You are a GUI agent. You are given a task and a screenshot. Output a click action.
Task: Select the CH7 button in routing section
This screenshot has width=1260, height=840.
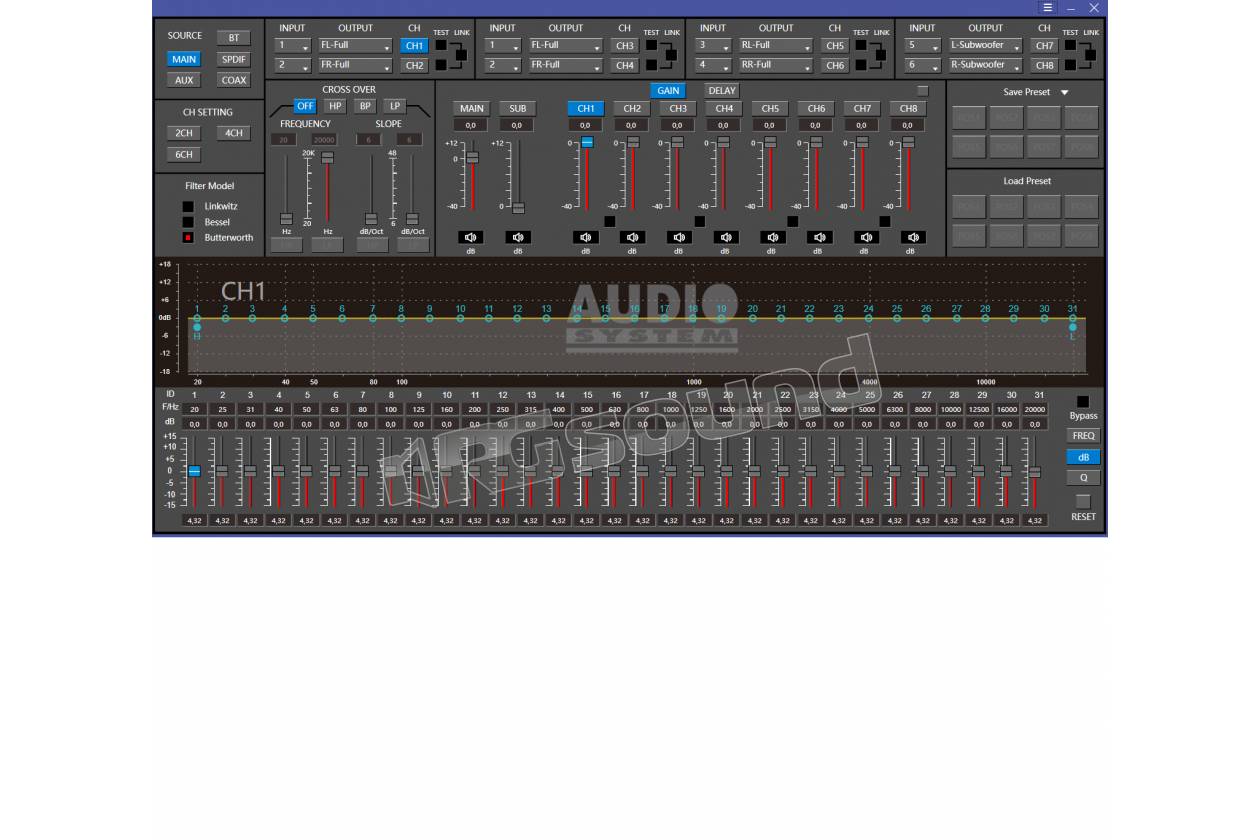click(1045, 45)
